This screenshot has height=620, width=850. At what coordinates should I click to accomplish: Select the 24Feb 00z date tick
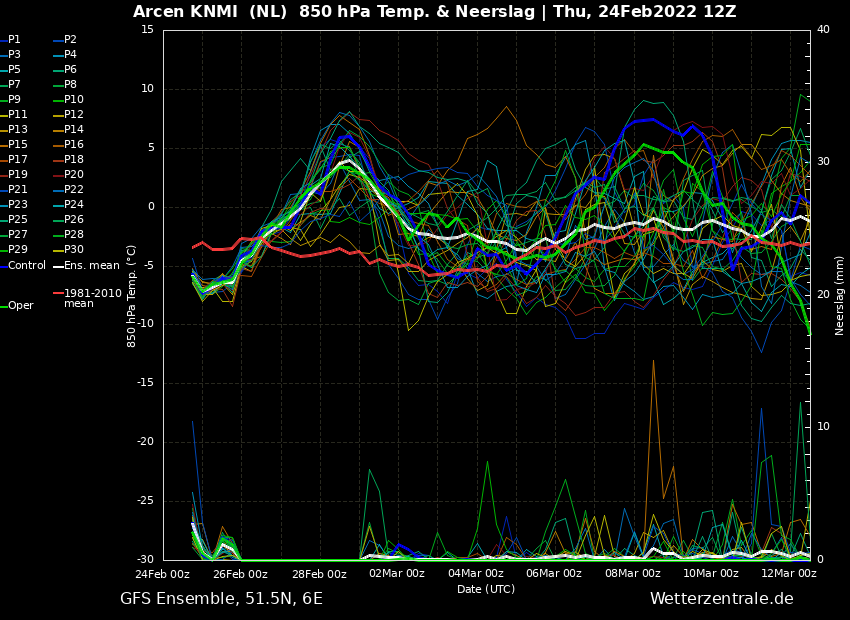pyautogui.click(x=163, y=574)
